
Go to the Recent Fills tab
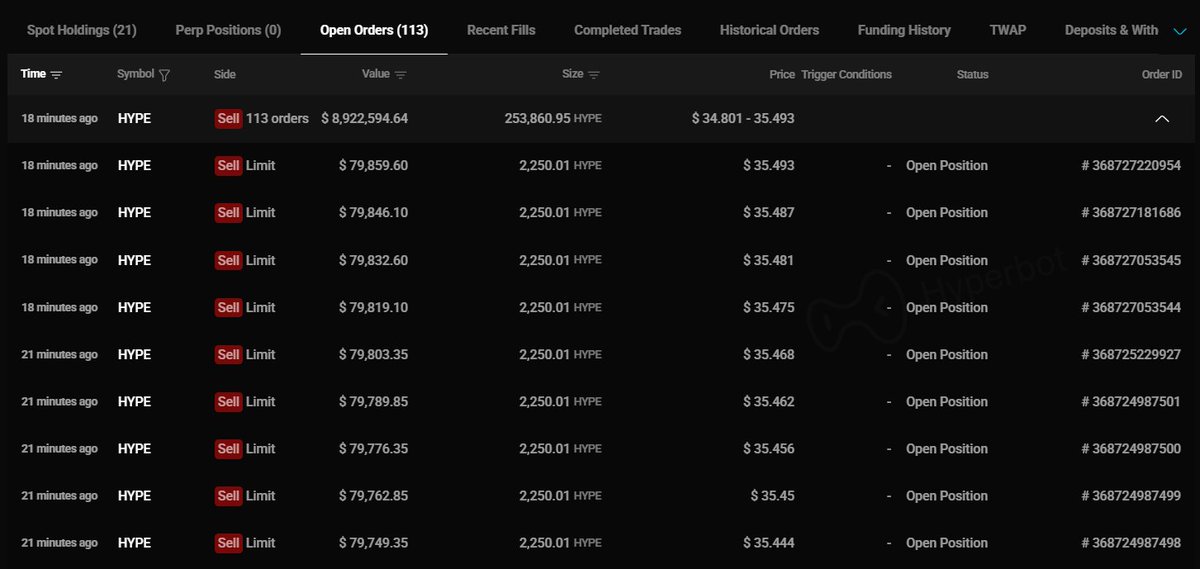point(501,30)
